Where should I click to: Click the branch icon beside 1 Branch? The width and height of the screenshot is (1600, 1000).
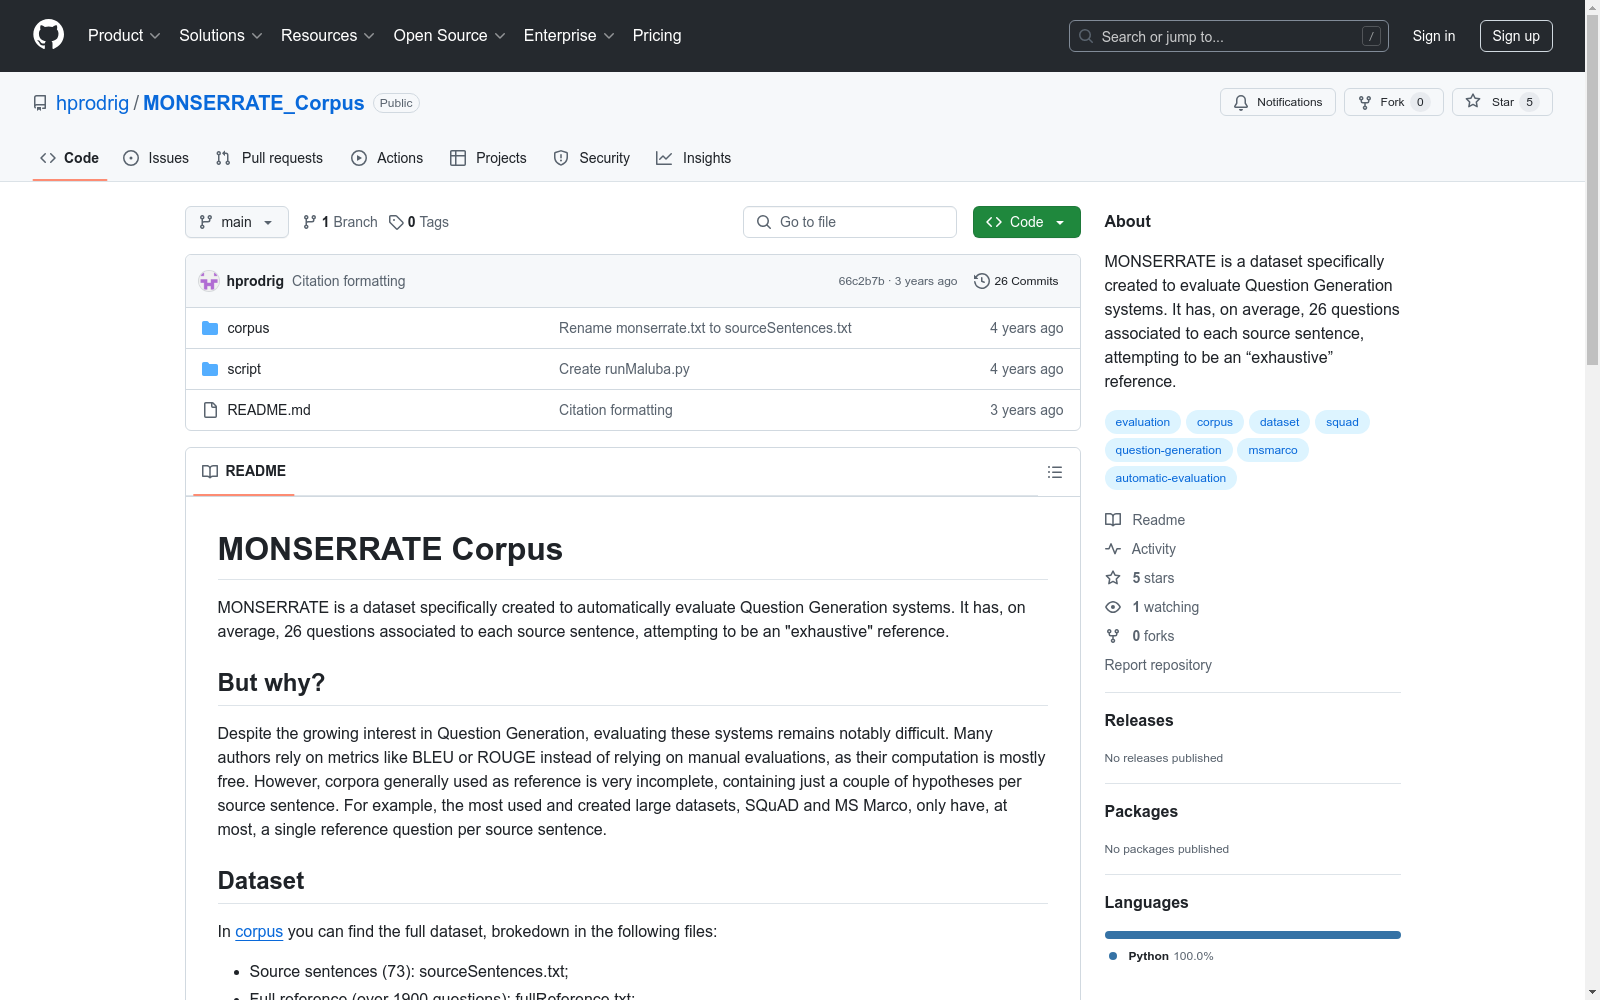coord(310,222)
